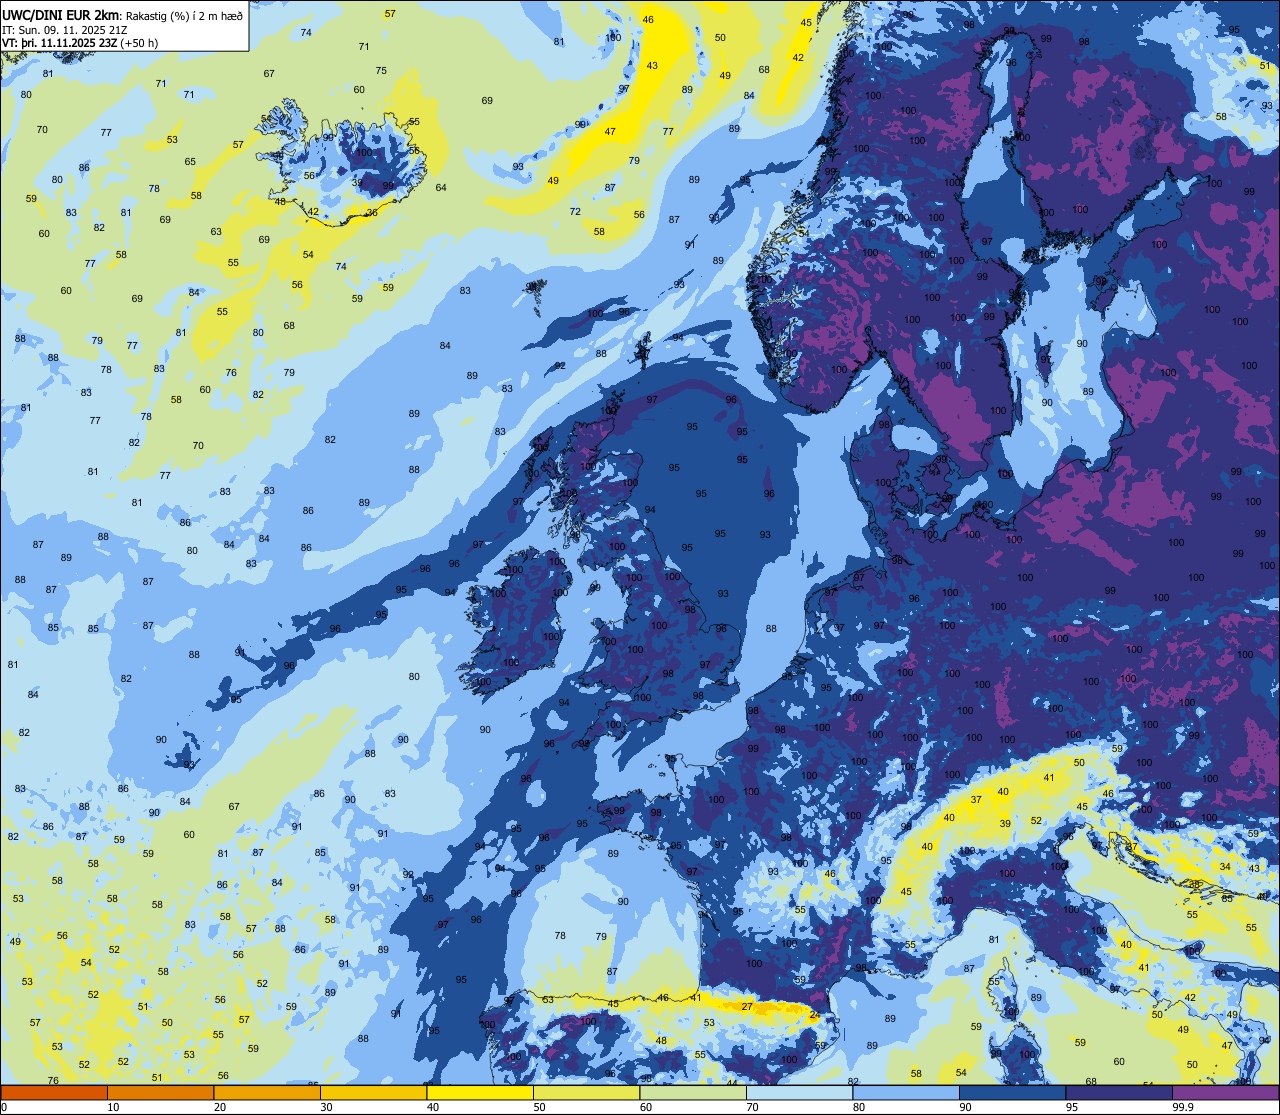
Task: Click the legend tick label "90"
Action: coord(966,1107)
